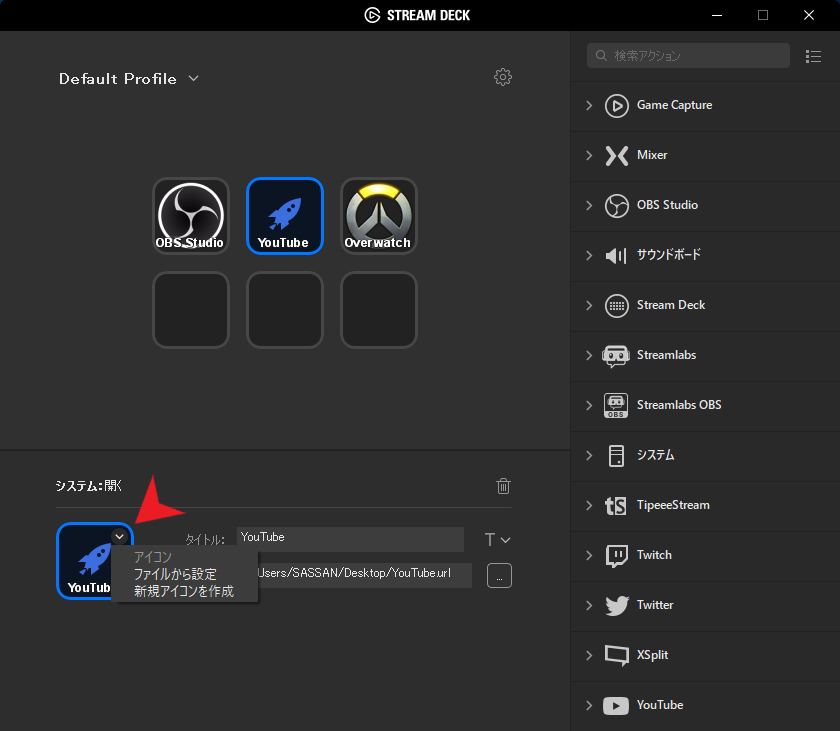Expand the XSplit category arrow
Screen dimensions: 840x731
(x=589, y=655)
